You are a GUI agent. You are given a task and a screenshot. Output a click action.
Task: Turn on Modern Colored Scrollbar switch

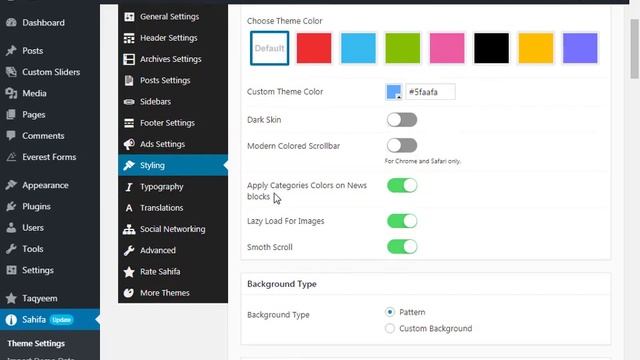402,145
